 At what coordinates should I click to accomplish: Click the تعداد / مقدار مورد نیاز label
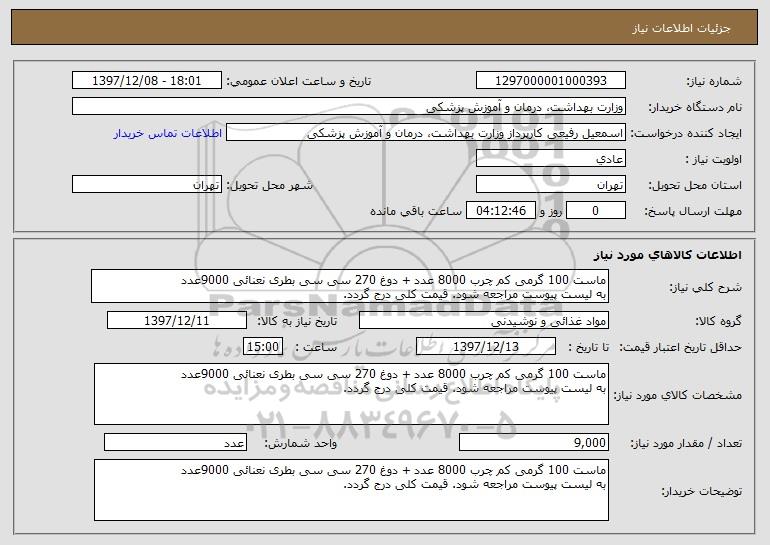[x=686, y=443]
